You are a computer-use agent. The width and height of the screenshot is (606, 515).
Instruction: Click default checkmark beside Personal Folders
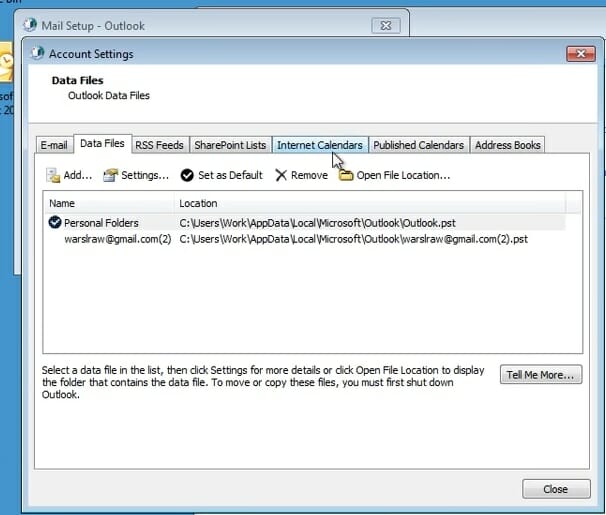[x=55, y=222]
